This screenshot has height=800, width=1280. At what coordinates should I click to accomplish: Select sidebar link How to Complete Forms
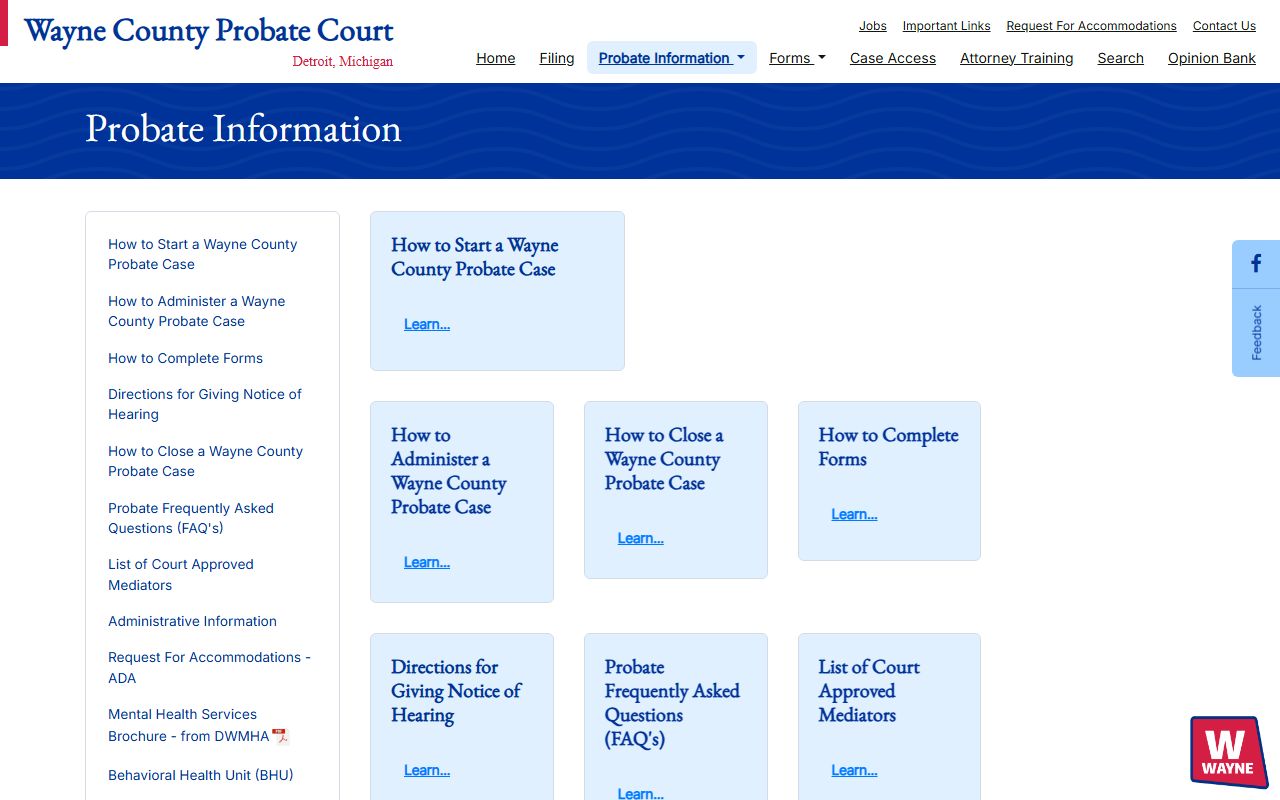(185, 358)
